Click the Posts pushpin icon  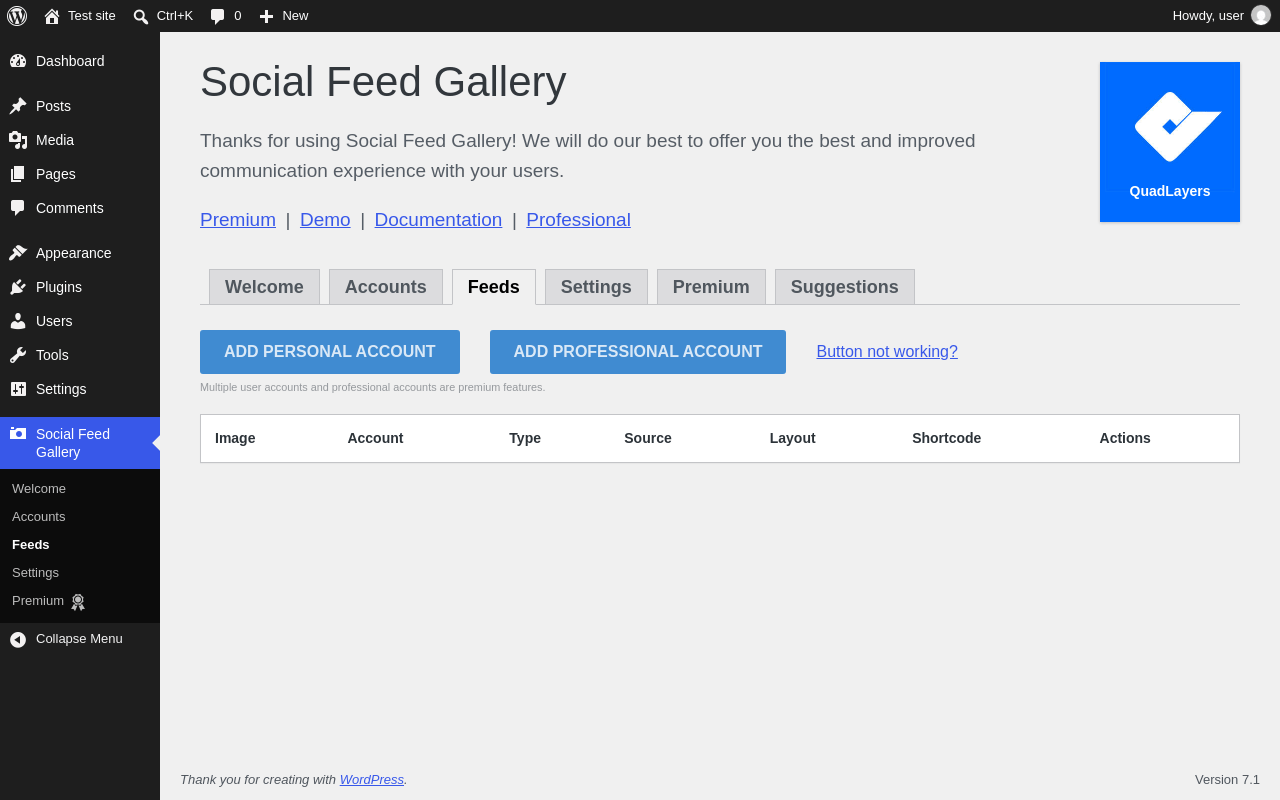point(18,106)
